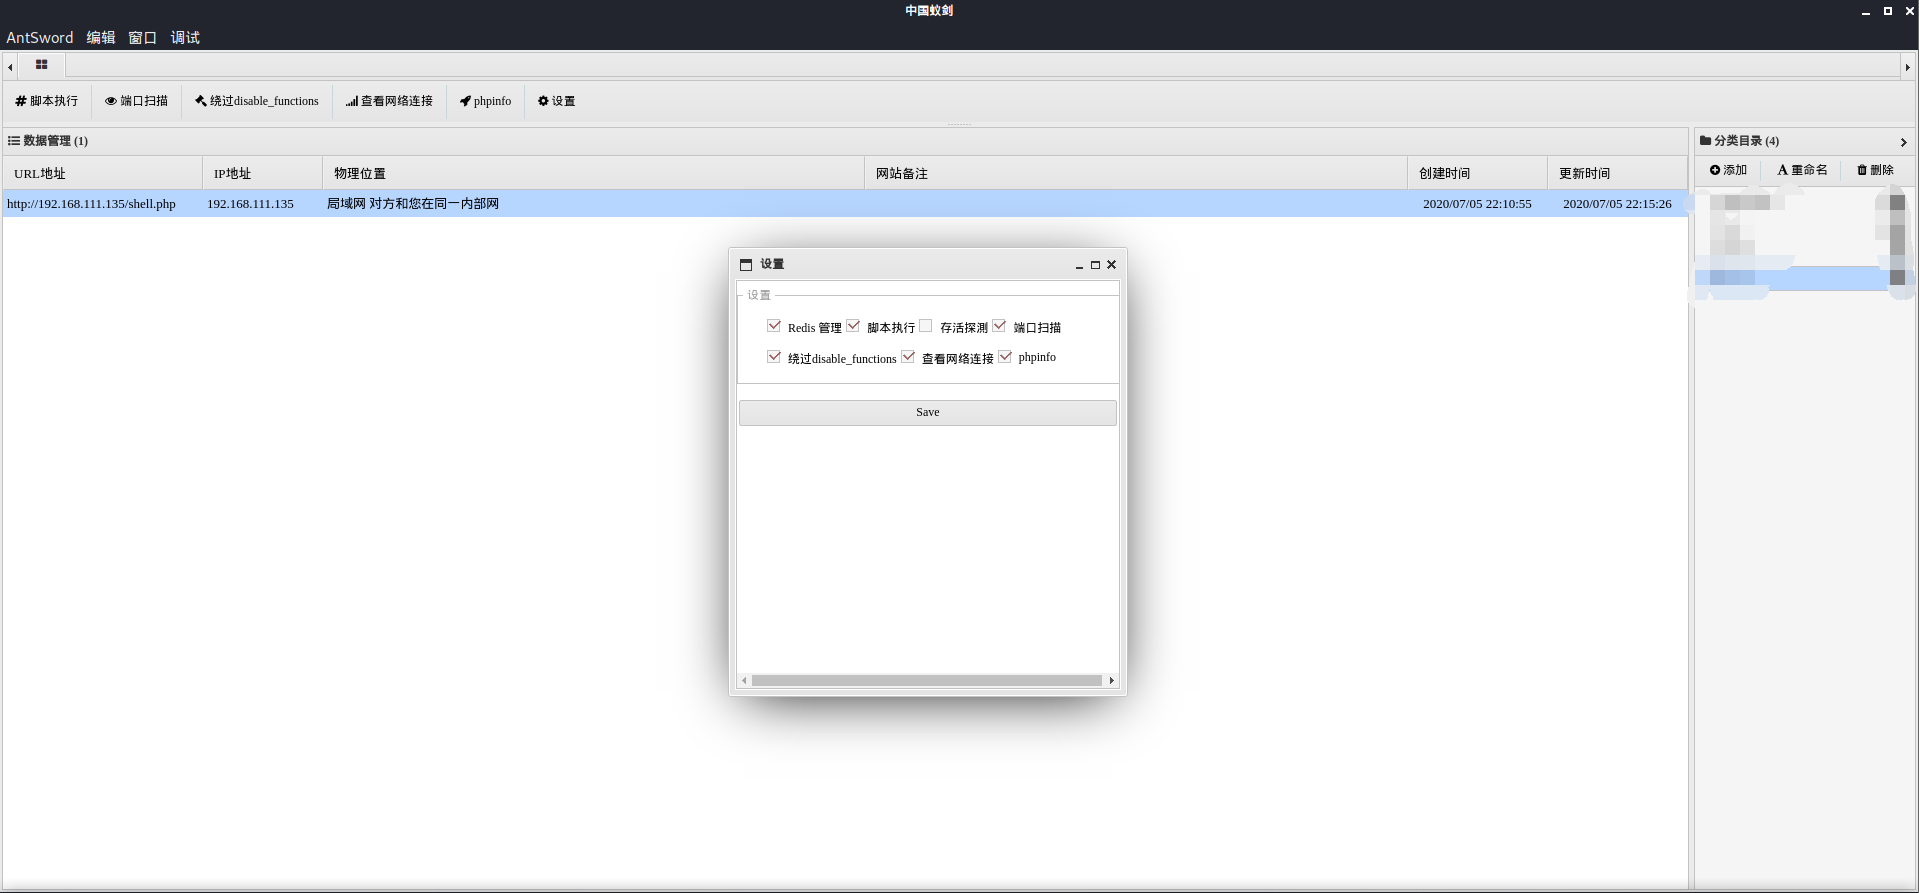Viewport: 1919px width, 893px height.
Task: Sort by IP地址 column header
Action: point(262,173)
